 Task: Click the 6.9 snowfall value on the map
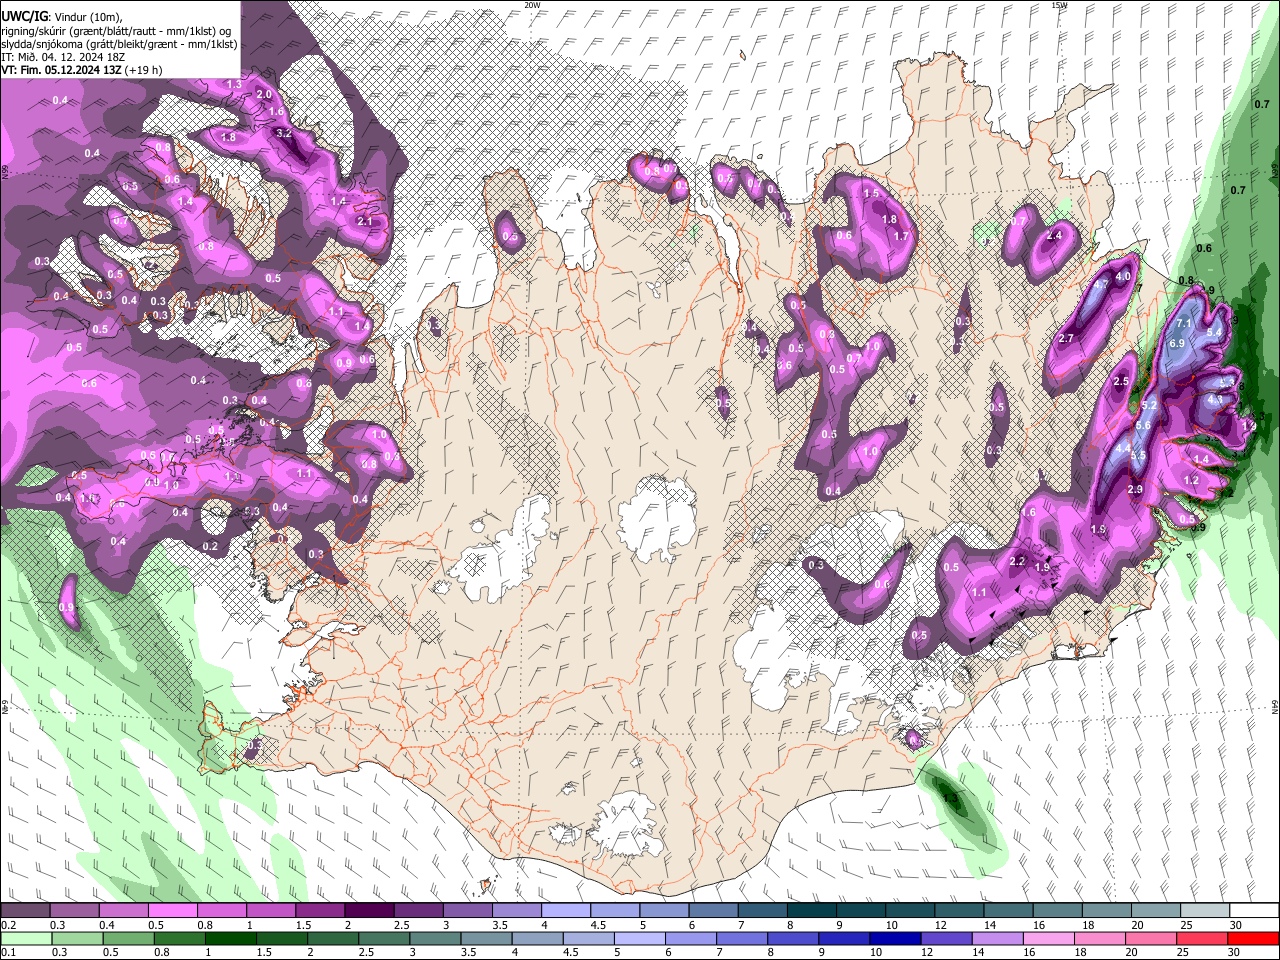(x=1177, y=343)
